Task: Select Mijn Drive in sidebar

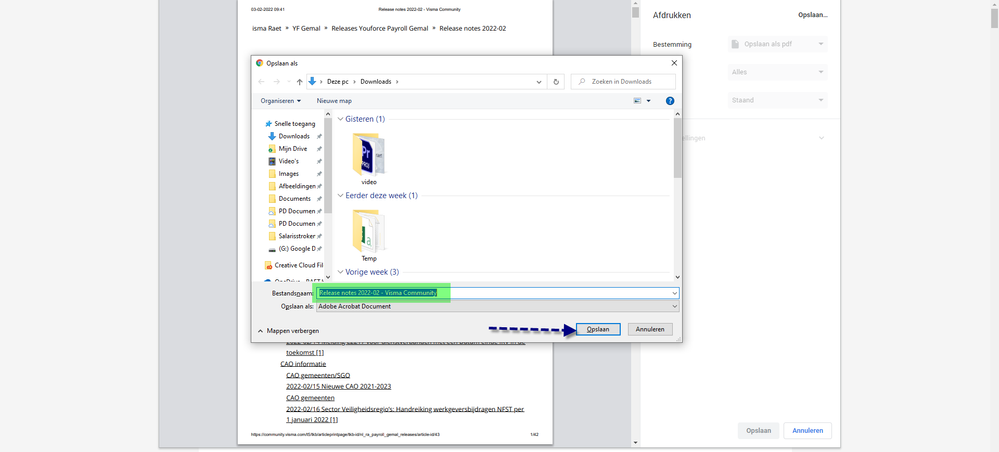Action: click(x=293, y=149)
